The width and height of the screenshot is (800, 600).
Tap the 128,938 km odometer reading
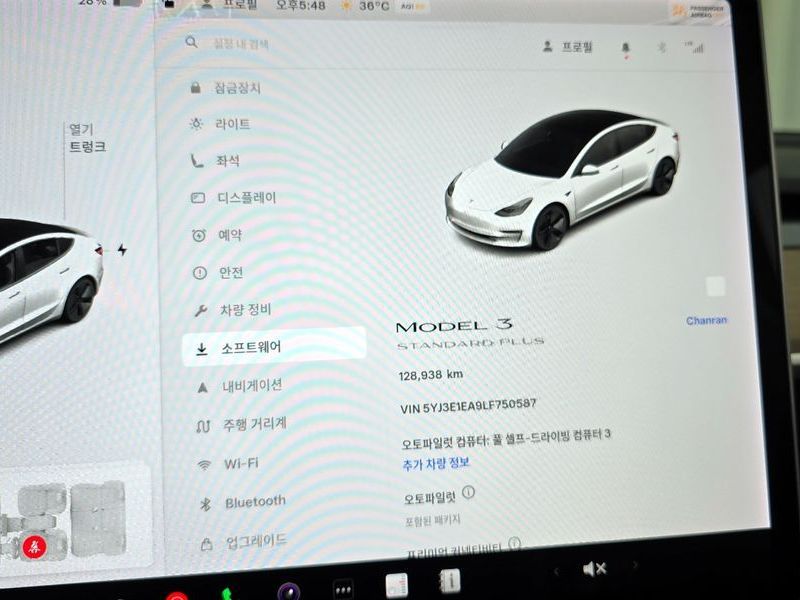(431, 375)
